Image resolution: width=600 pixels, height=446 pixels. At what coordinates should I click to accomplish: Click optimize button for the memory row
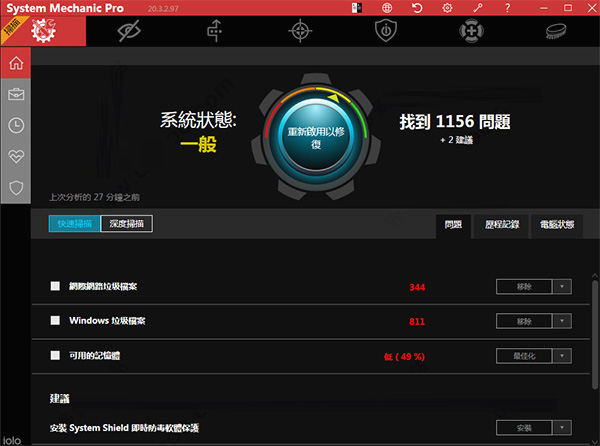524,356
